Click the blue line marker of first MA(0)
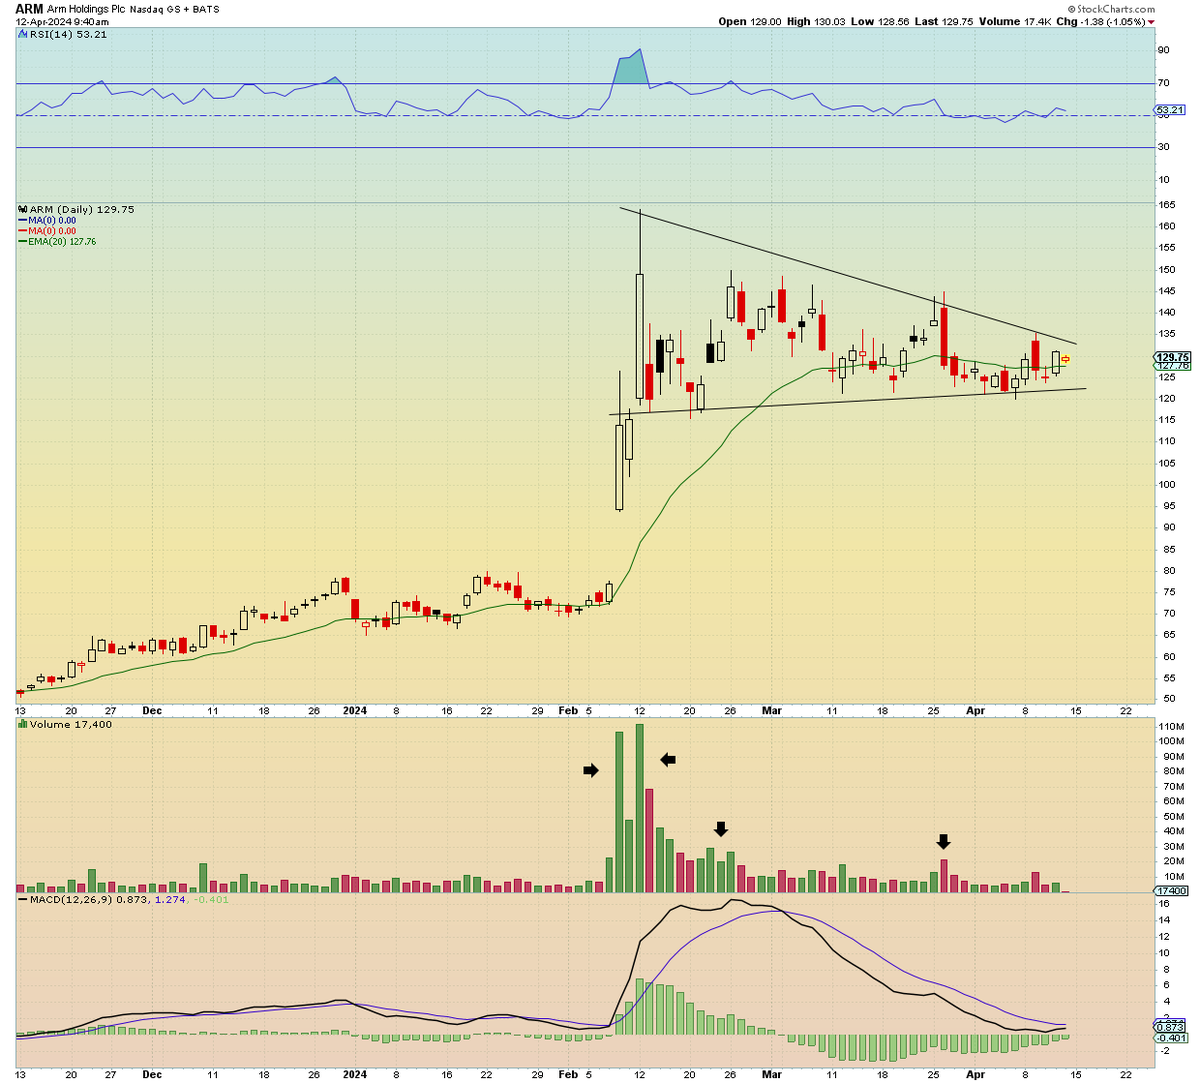This screenshot has height=1083, width=1200. click(22, 220)
